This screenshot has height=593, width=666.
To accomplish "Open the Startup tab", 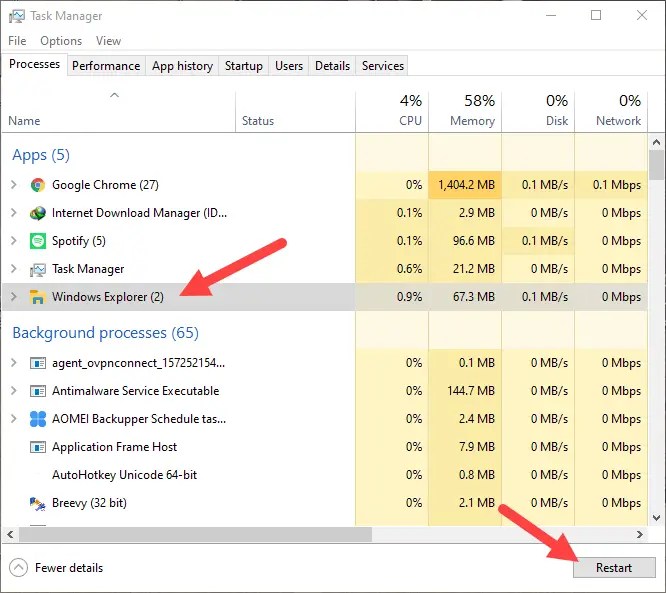I will 244,66.
